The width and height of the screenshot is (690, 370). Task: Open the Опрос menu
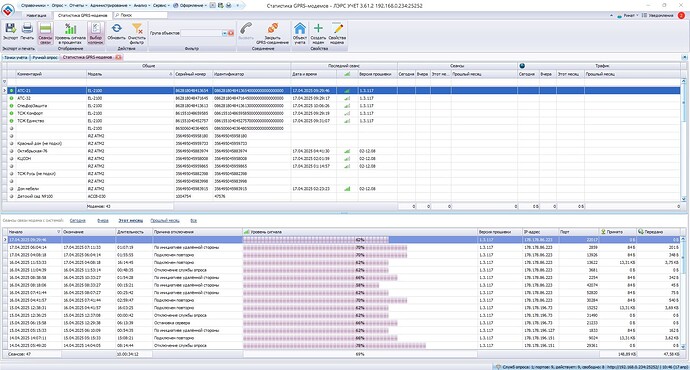[x=59, y=6]
